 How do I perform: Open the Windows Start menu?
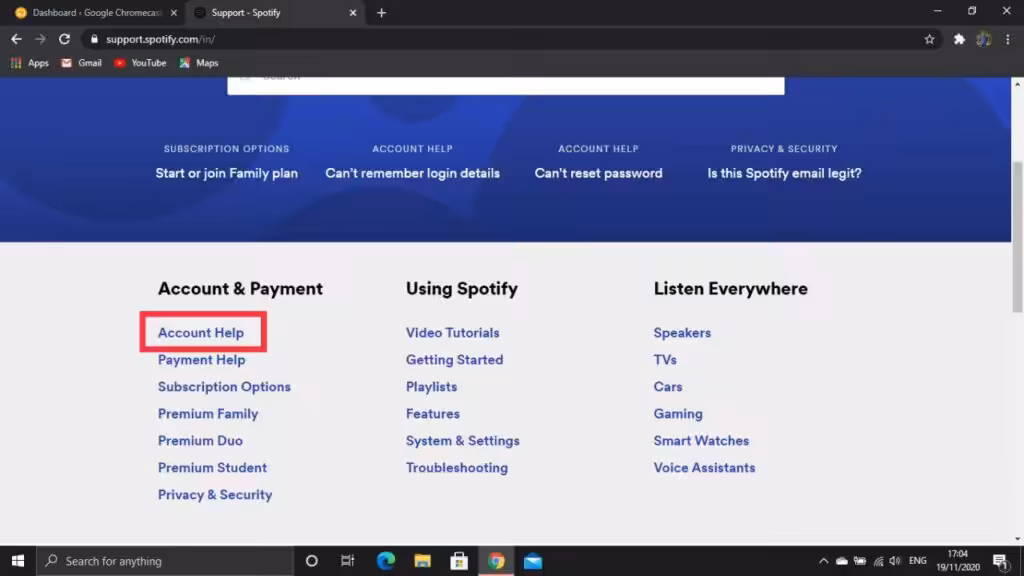[18, 561]
